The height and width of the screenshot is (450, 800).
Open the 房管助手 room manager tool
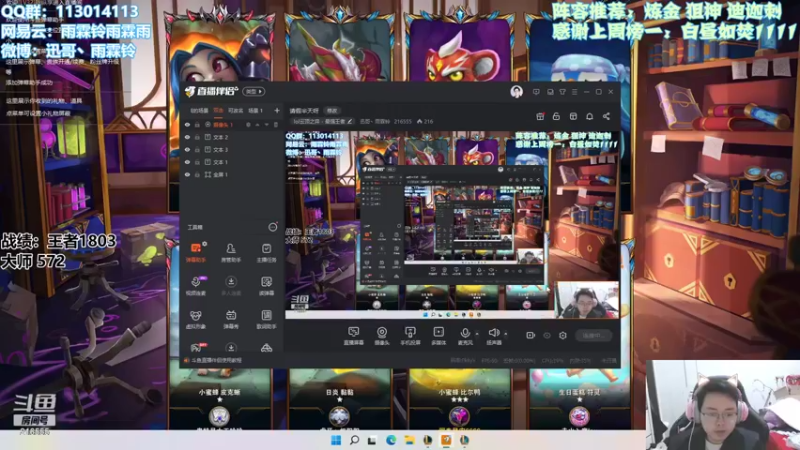pos(231,252)
